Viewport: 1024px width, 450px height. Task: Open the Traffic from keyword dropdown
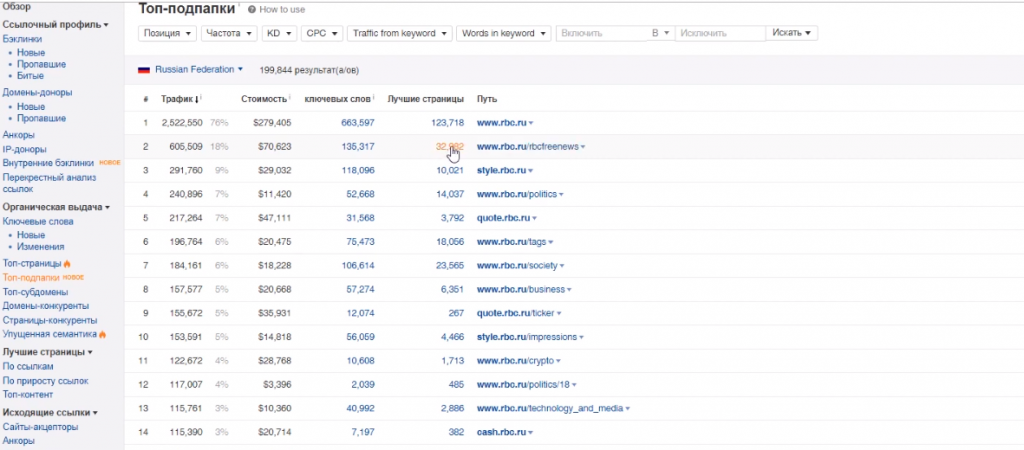(x=400, y=33)
